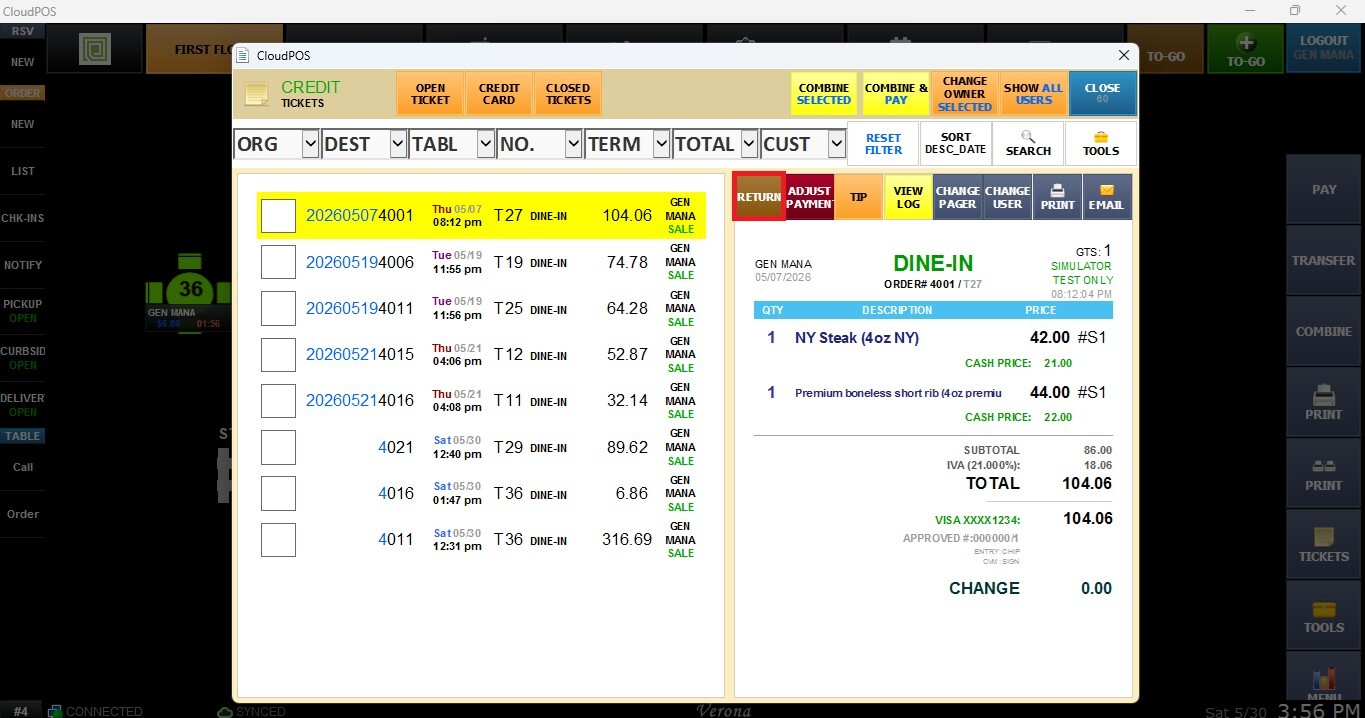Click RESET FILTER
This screenshot has height=718, width=1365.
[x=883, y=144]
